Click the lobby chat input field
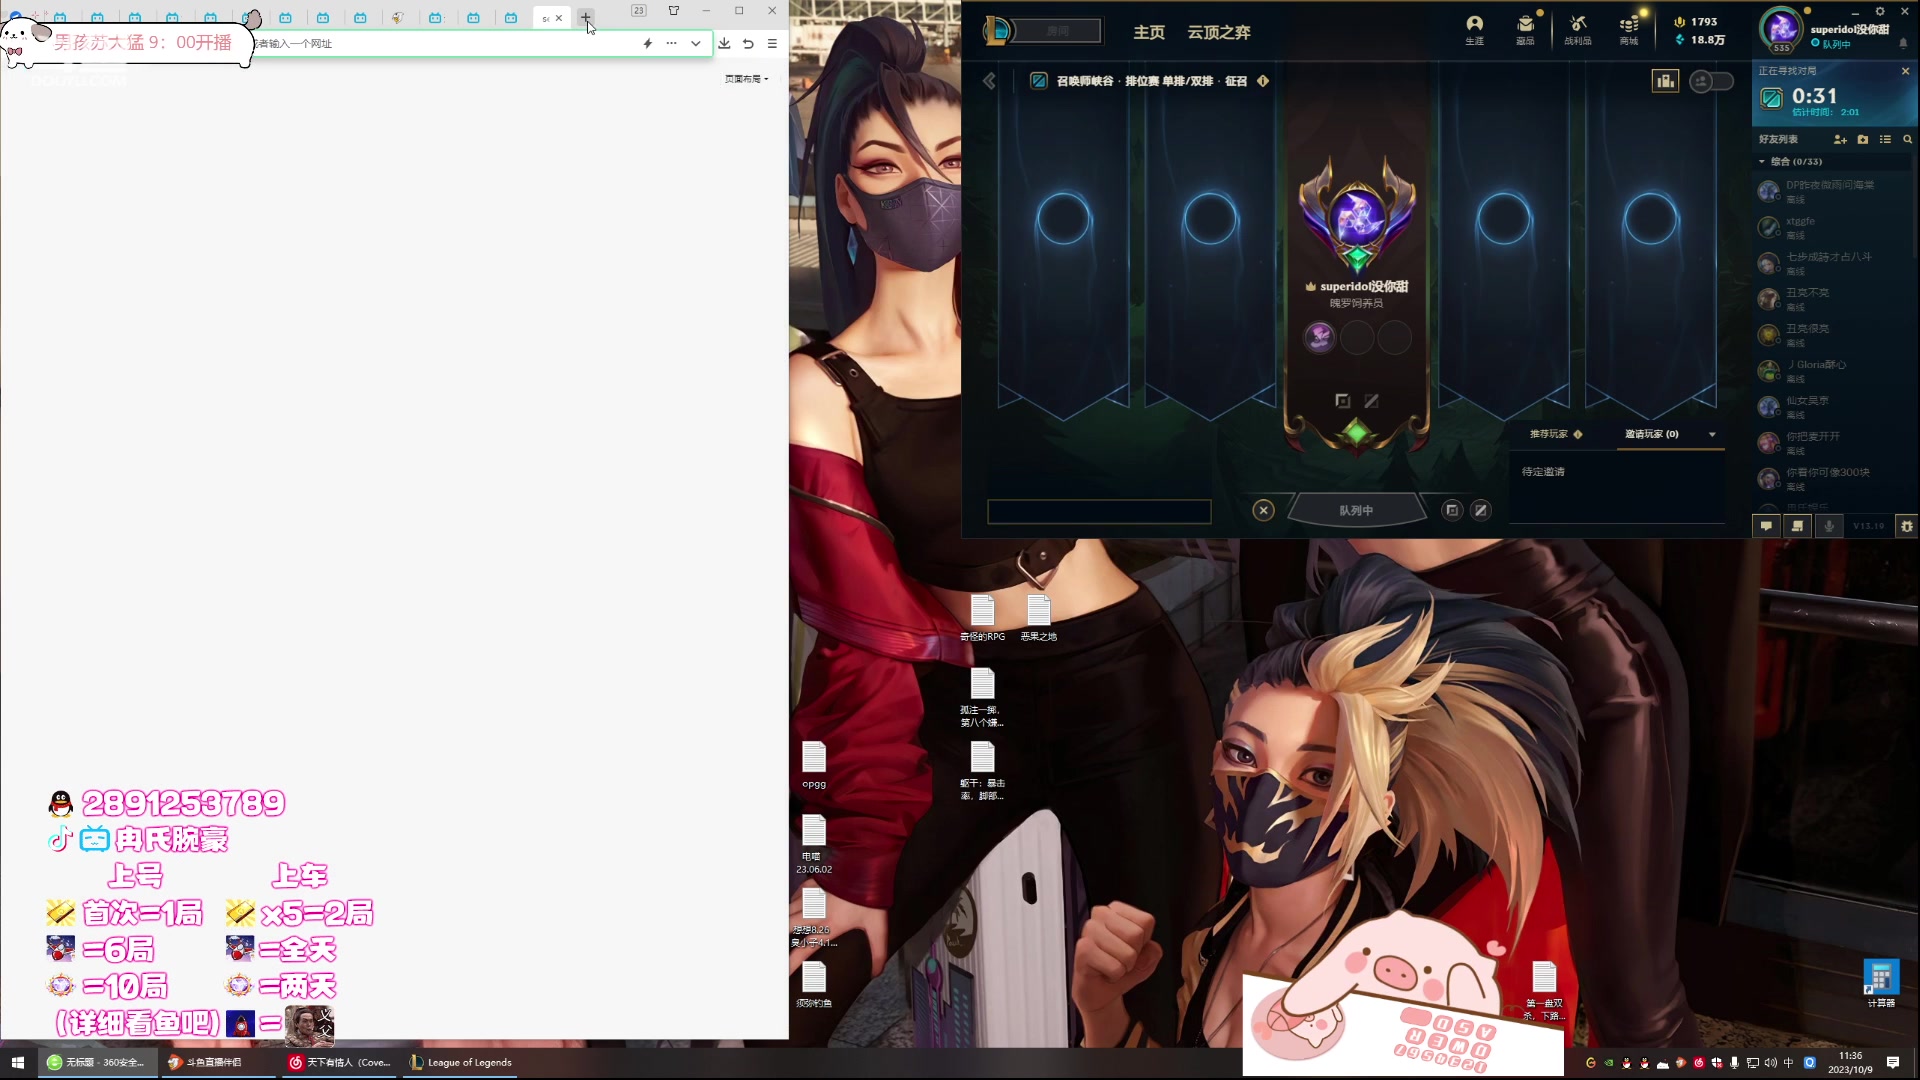The image size is (1920, 1080). click(x=1099, y=512)
